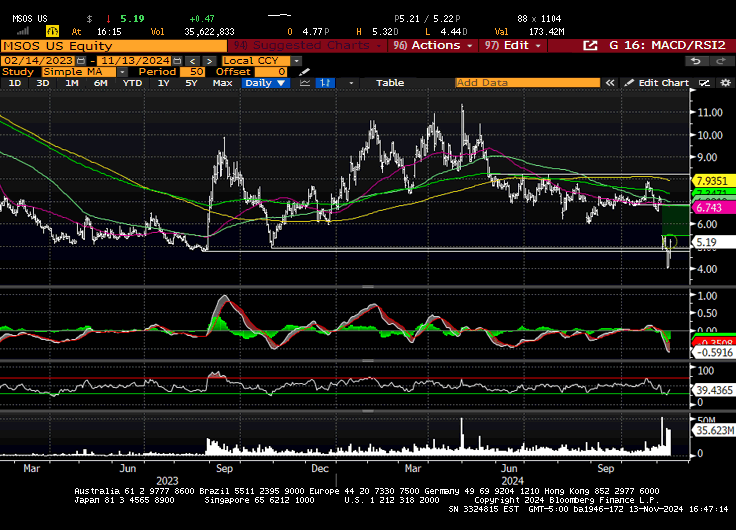The width and height of the screenshot is (736, 530).
Task: Select the 1Y range tab
Action: coord(163,83)
